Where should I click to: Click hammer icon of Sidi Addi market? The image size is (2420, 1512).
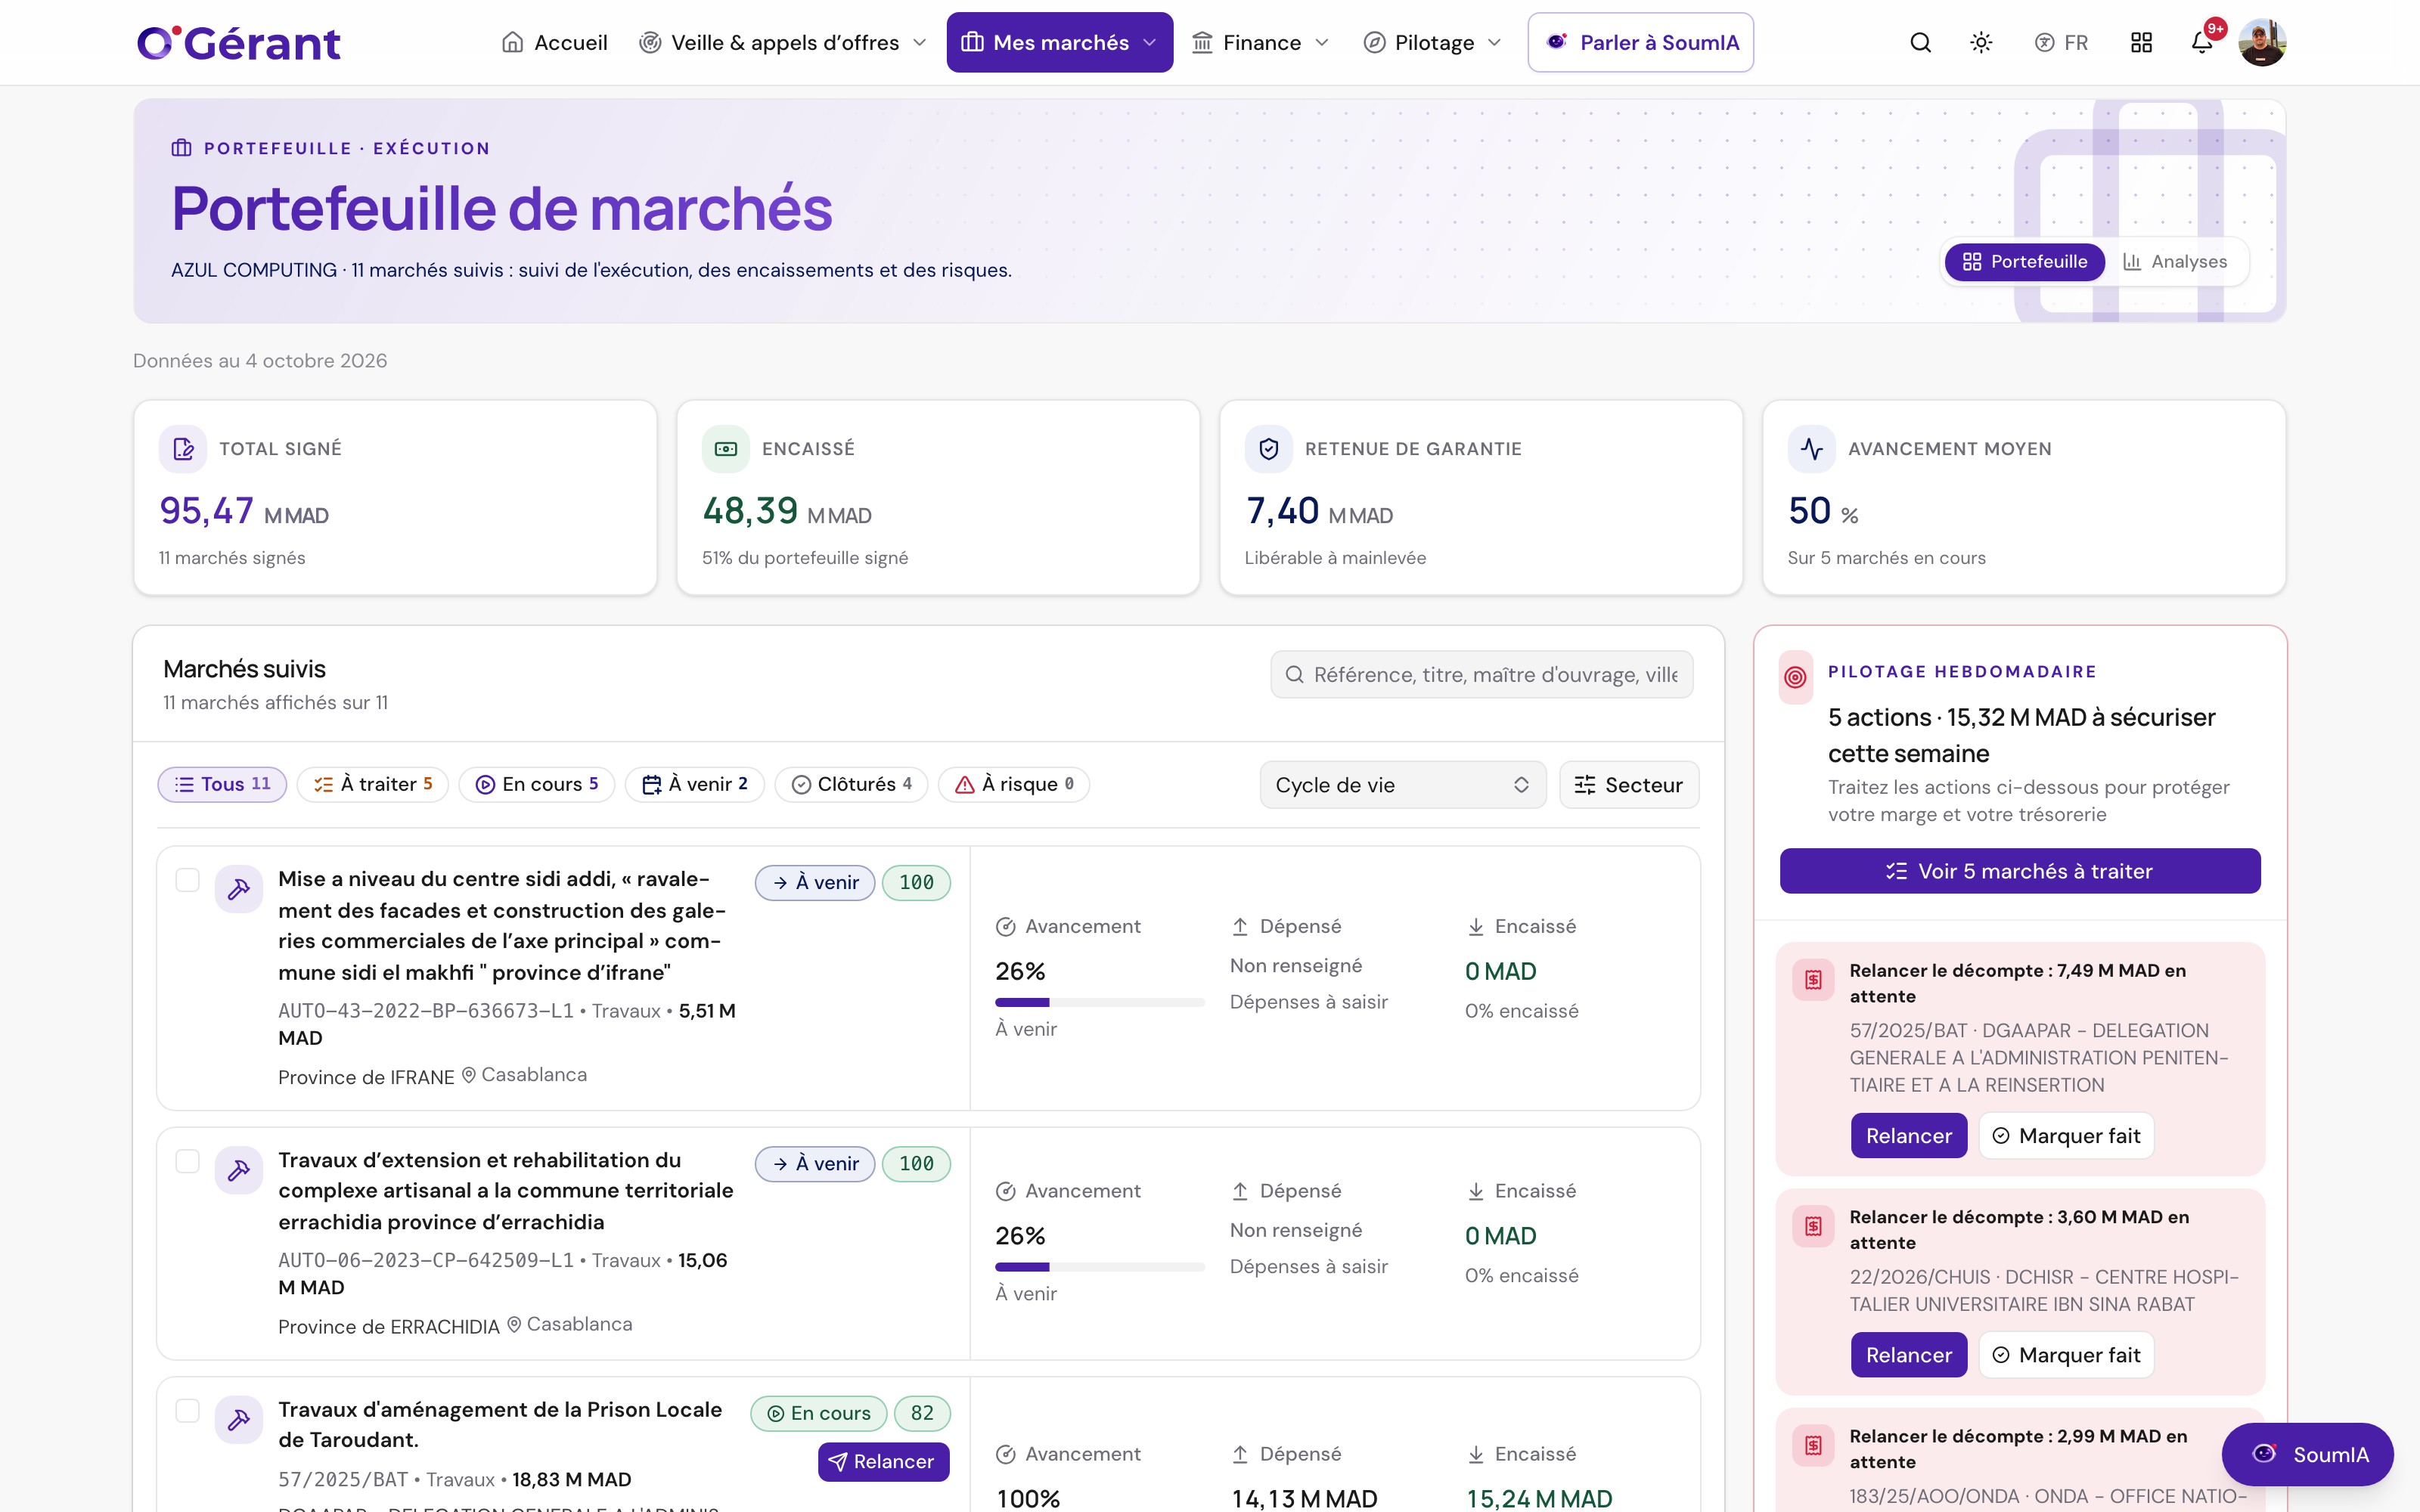(239, 888)
